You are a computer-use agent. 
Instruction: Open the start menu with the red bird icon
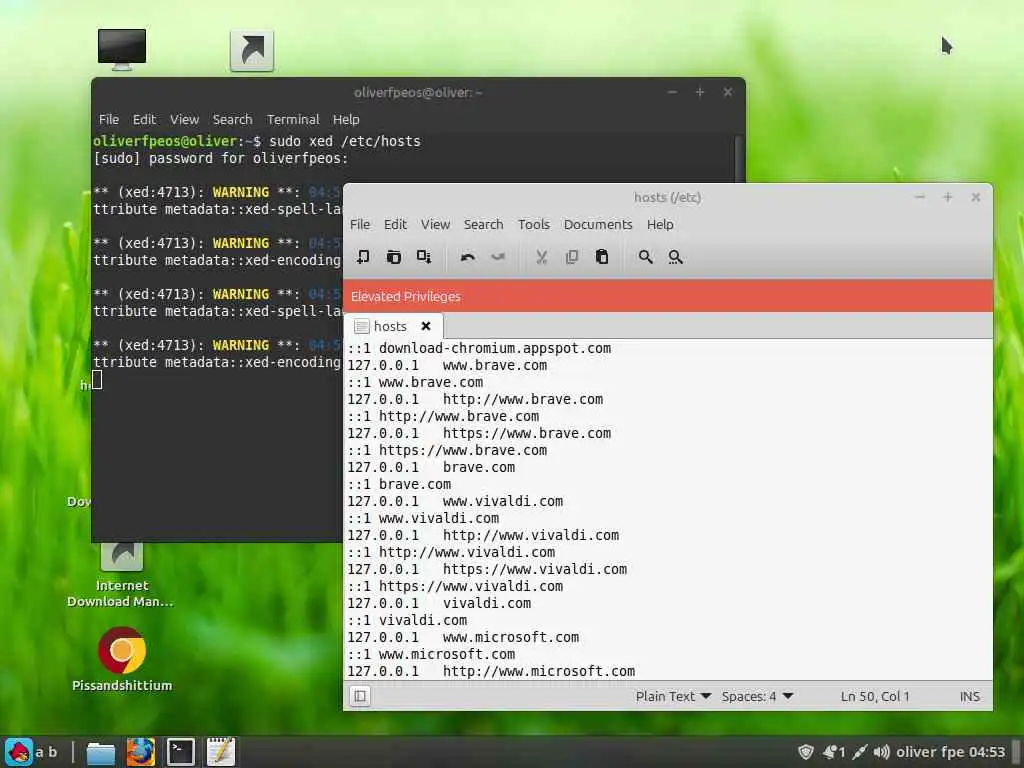click(19, 752)
